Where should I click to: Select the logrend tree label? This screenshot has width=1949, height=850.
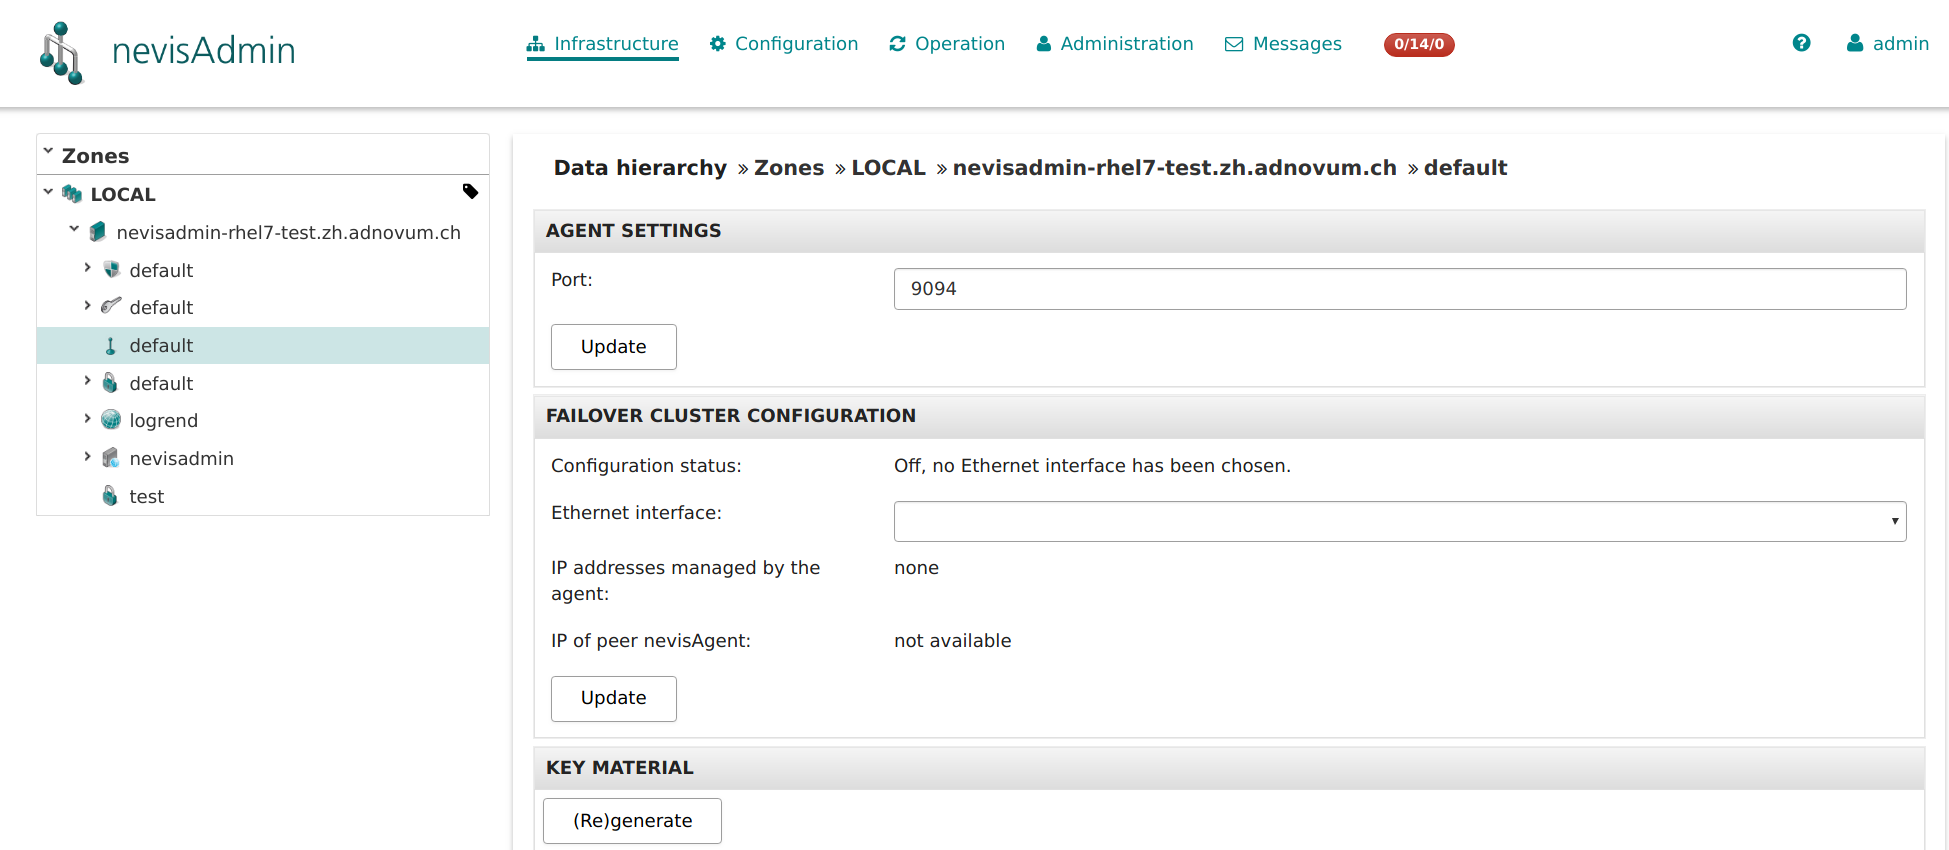point(164,421)
